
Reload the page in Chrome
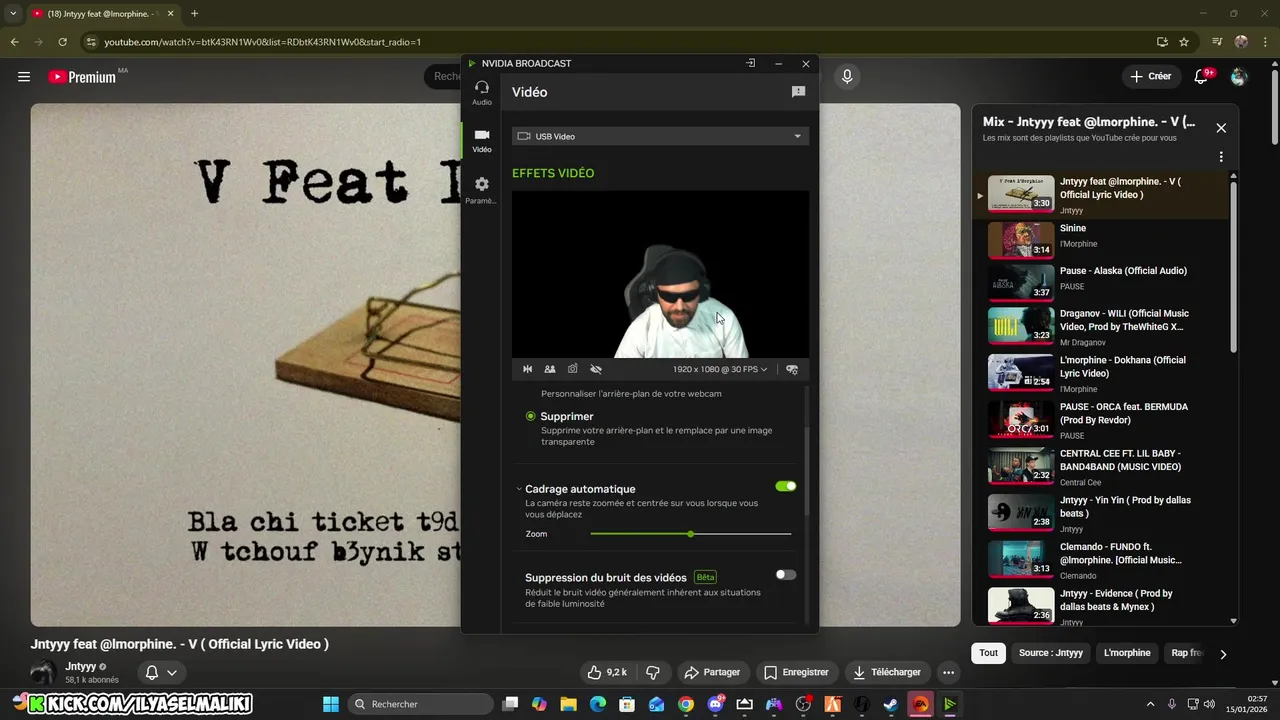click(x=63, y=42)
